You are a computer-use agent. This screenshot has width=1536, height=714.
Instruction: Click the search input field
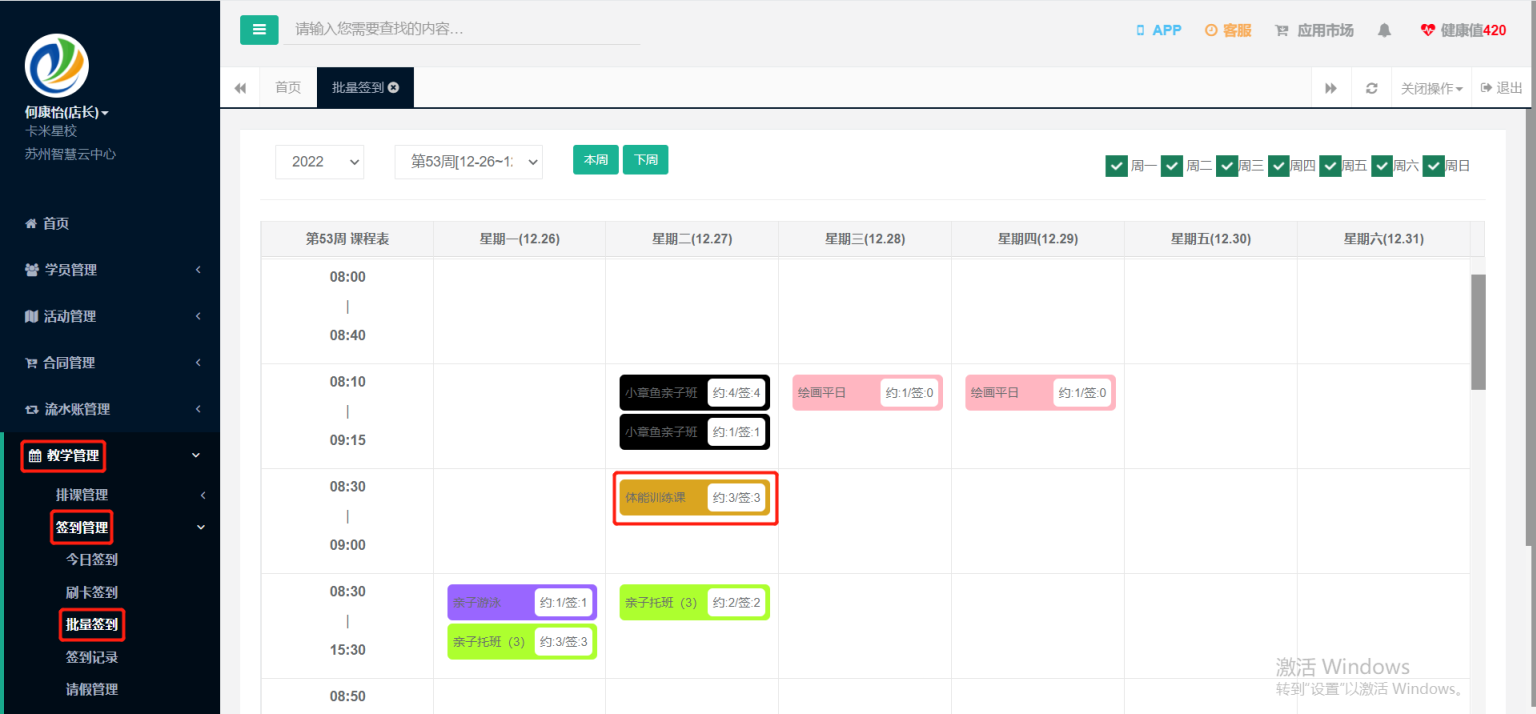tap(462, 30)
